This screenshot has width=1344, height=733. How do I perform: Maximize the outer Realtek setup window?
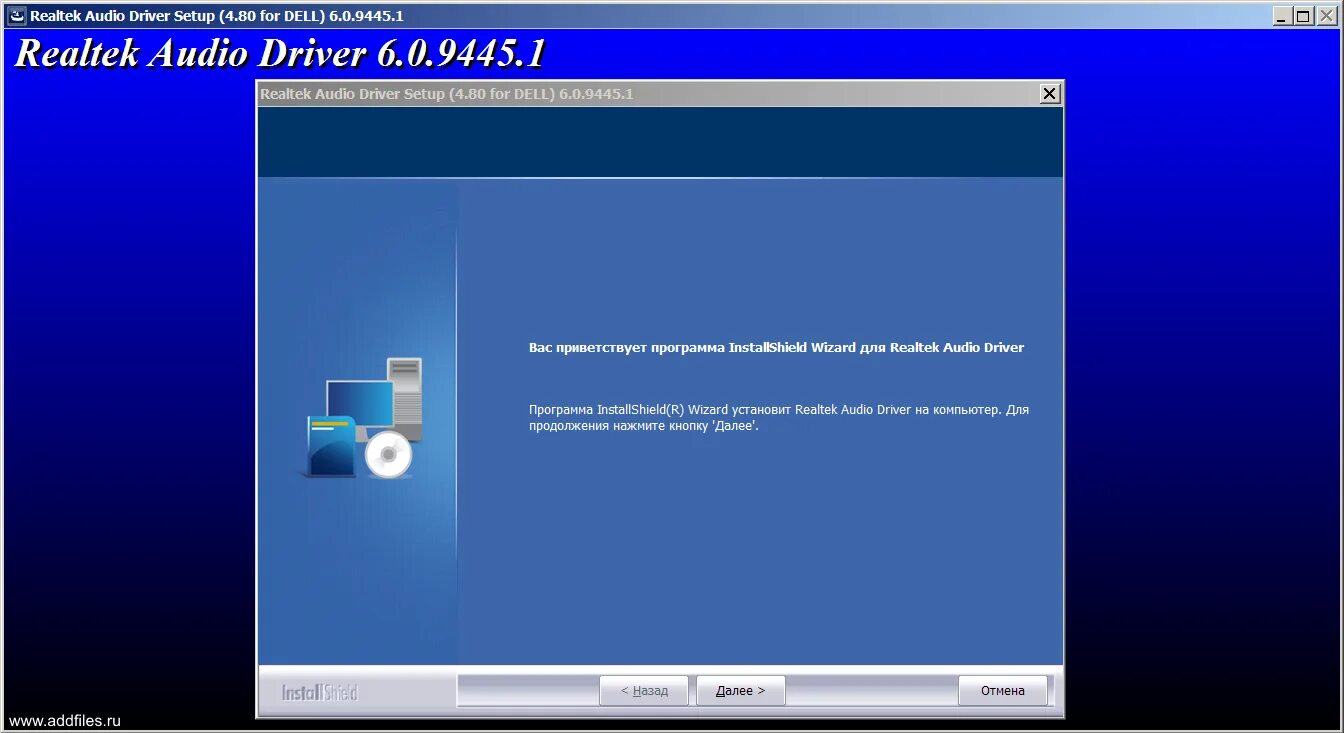click(1302, 15)
